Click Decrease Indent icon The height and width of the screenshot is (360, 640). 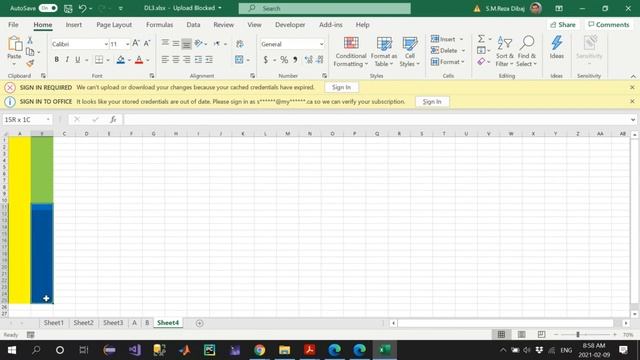pos(198,60)
